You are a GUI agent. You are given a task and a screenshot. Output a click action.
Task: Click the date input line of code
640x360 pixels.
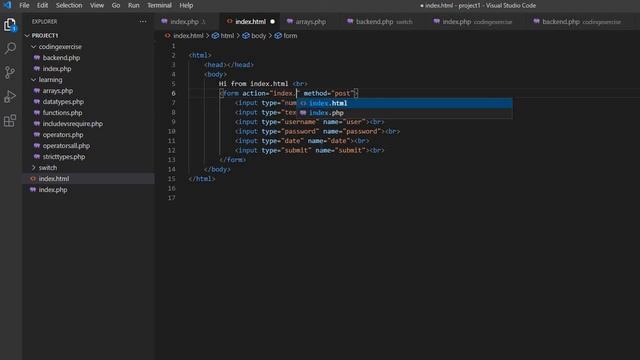pyautogui.click(x=302, y=141)
